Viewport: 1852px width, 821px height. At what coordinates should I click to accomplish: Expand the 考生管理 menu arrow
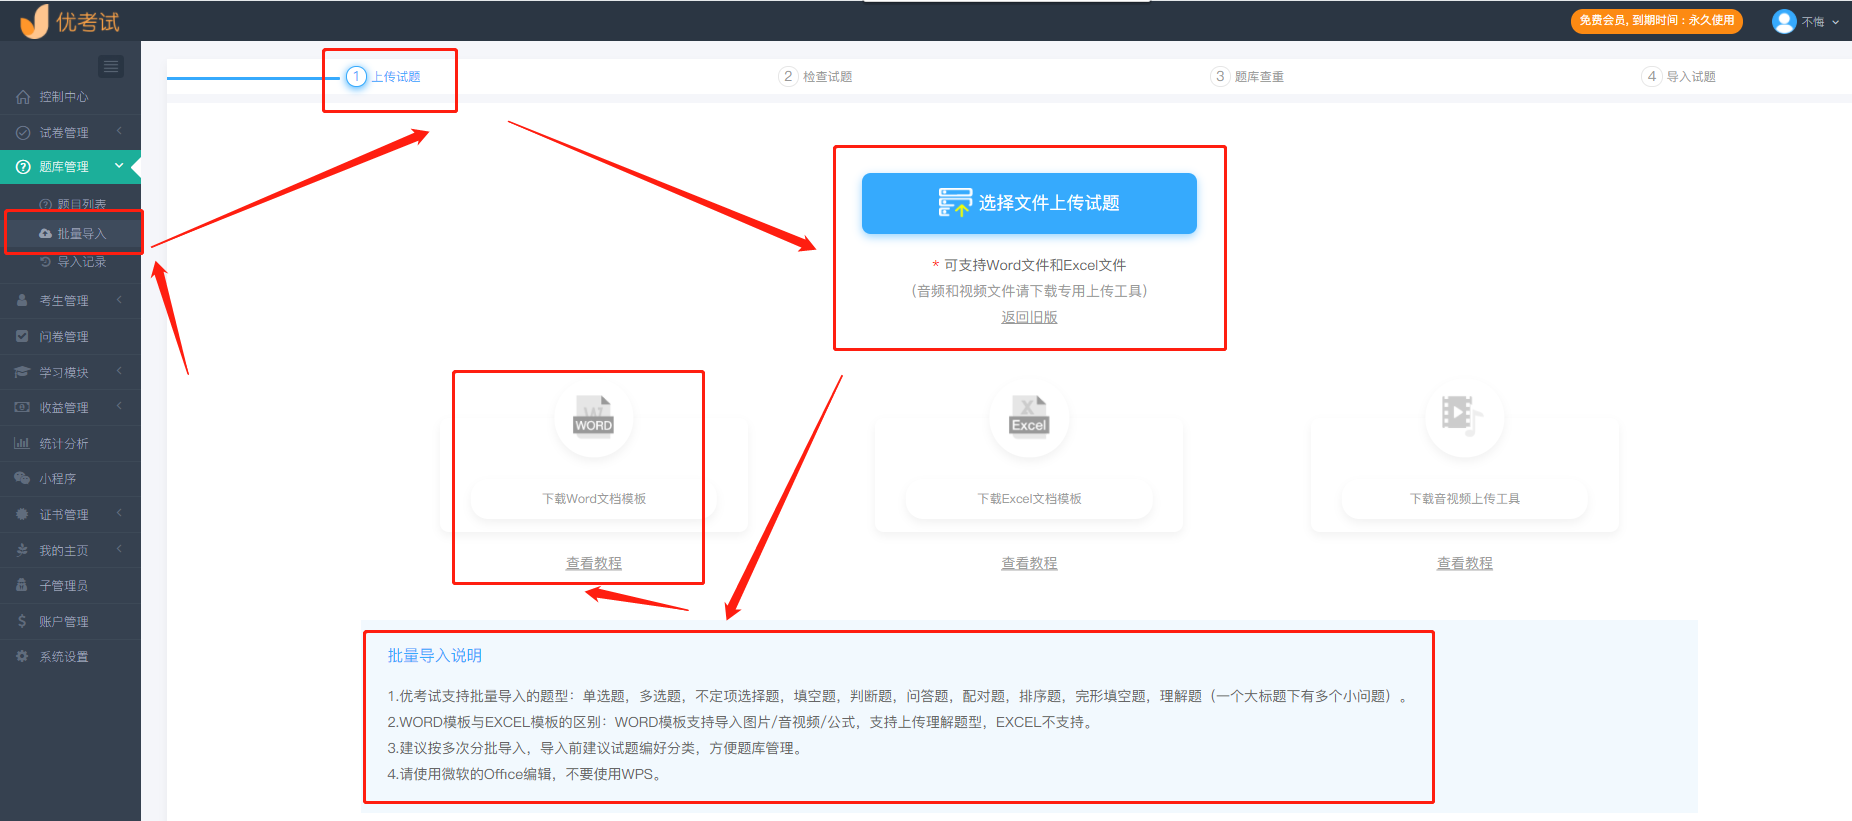(119, 299)
